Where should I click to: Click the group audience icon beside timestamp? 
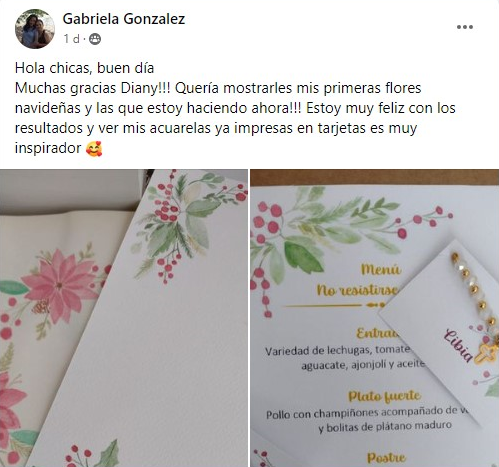pos(95,39)
